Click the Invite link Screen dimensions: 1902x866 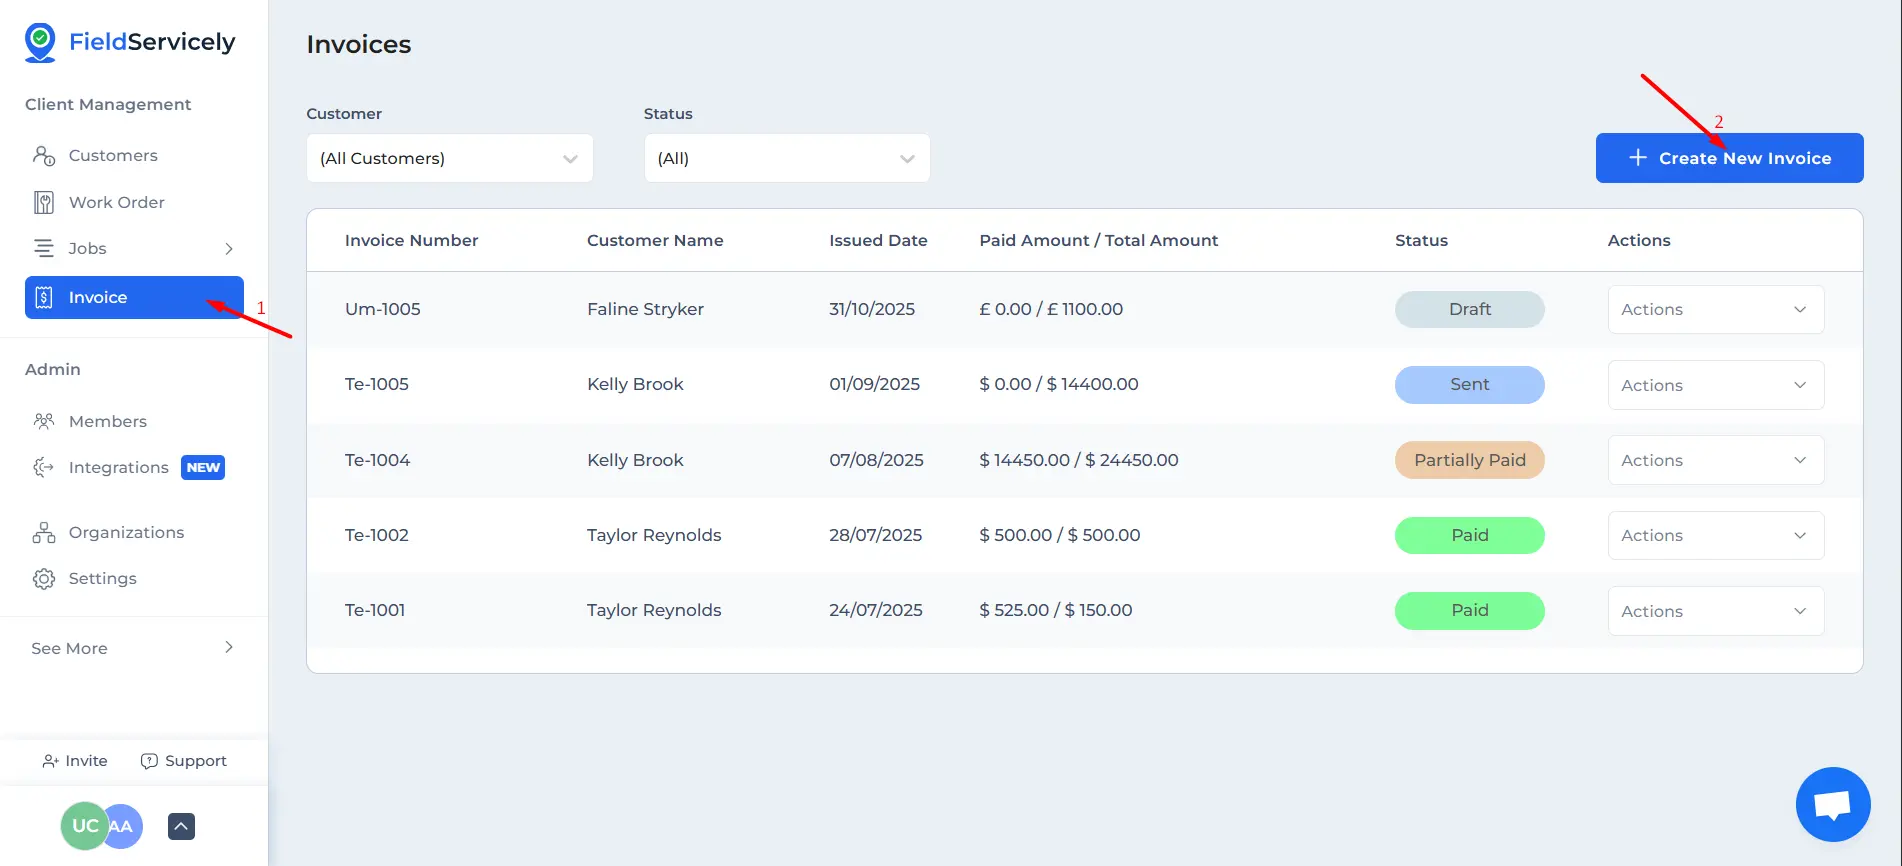click(x=75, y=761)
